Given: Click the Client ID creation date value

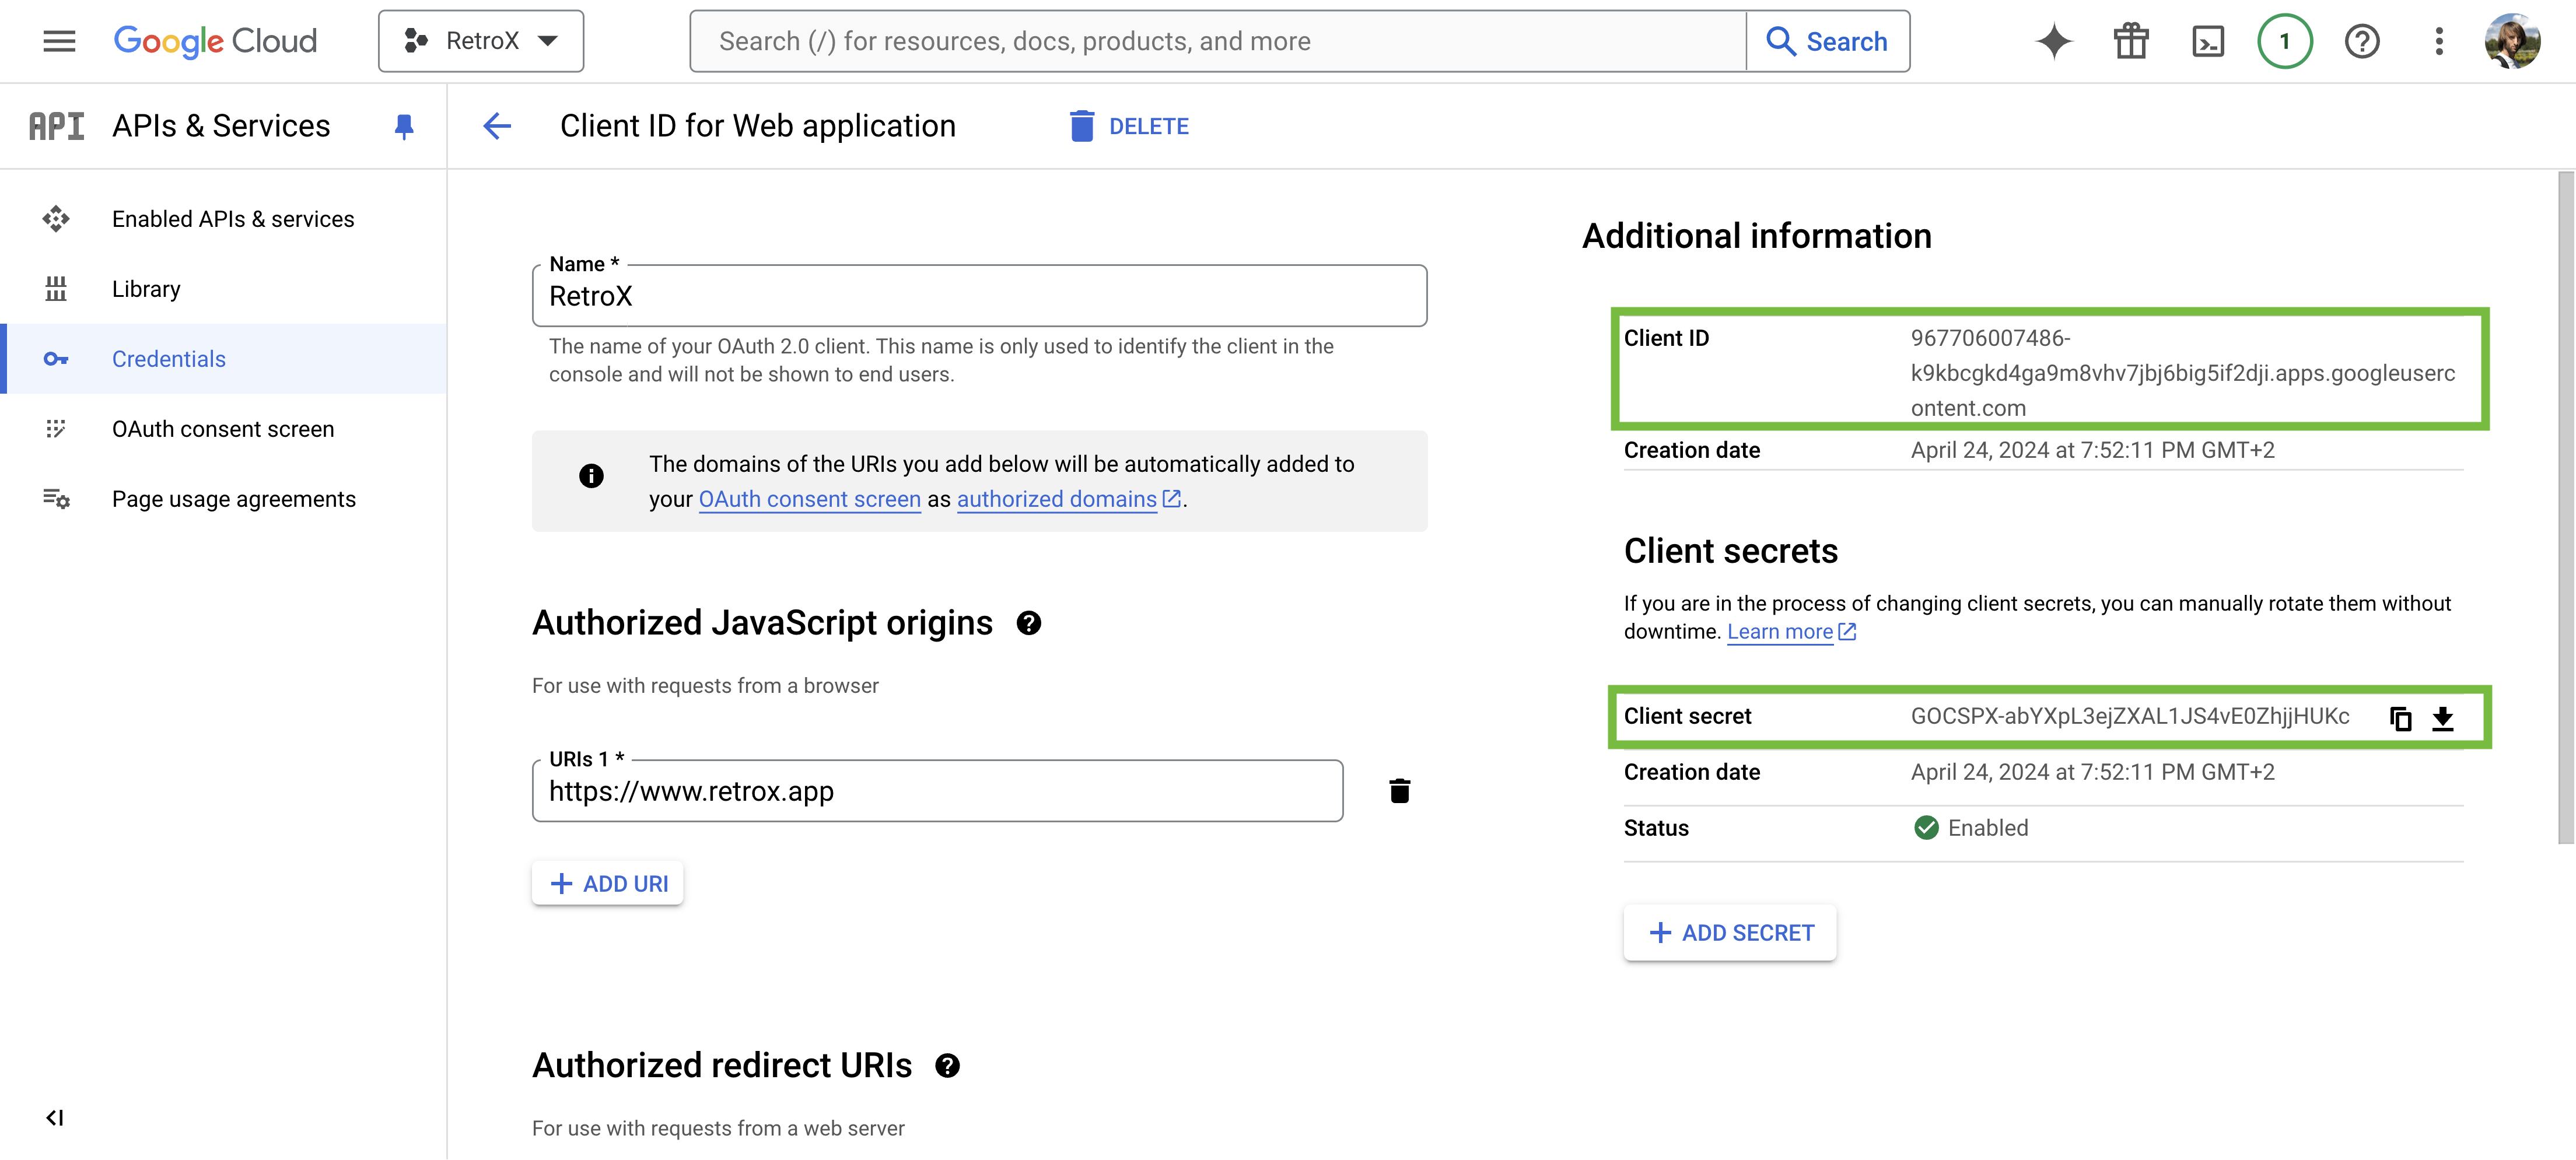Looking at the screenshot, I should pos(2092,450).
